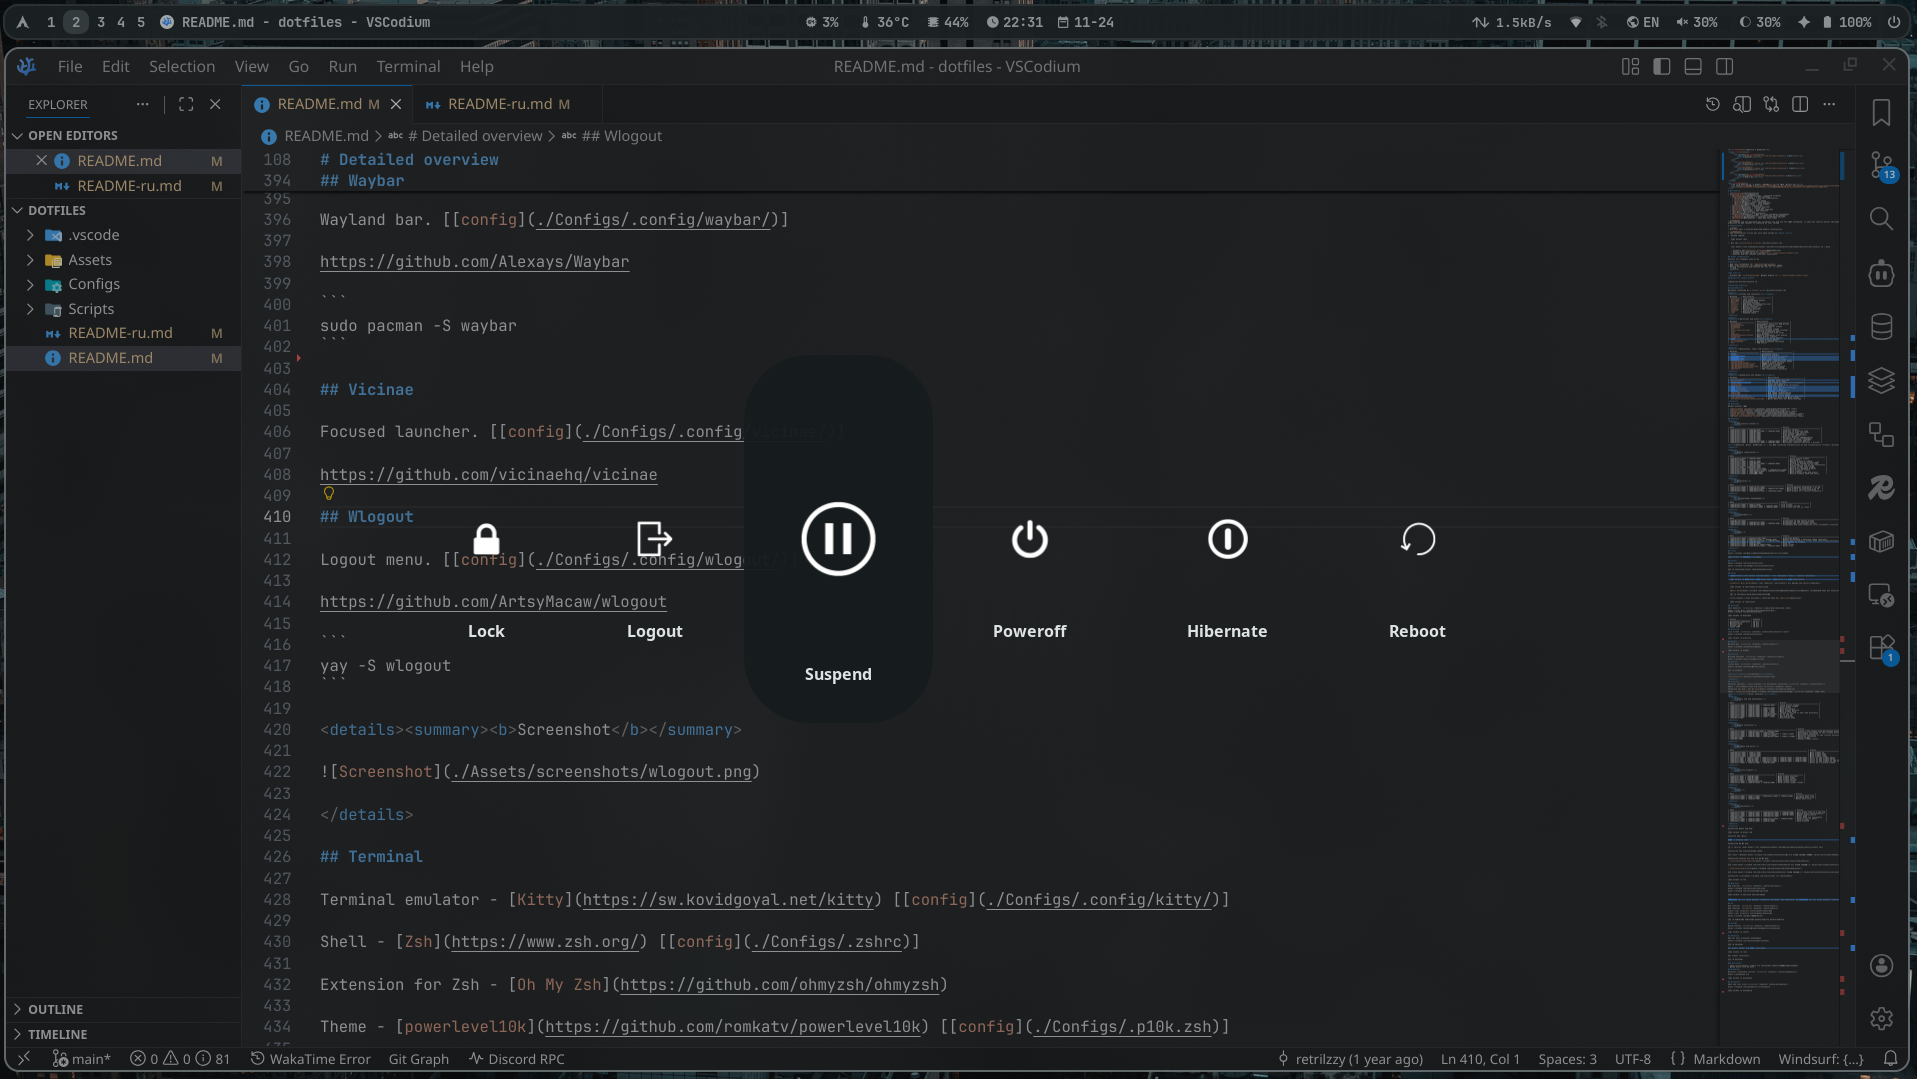The width and height of the screenshot is (1917, 1079).
Task: Click the Suspend pause icon
Action: [838, 539]
